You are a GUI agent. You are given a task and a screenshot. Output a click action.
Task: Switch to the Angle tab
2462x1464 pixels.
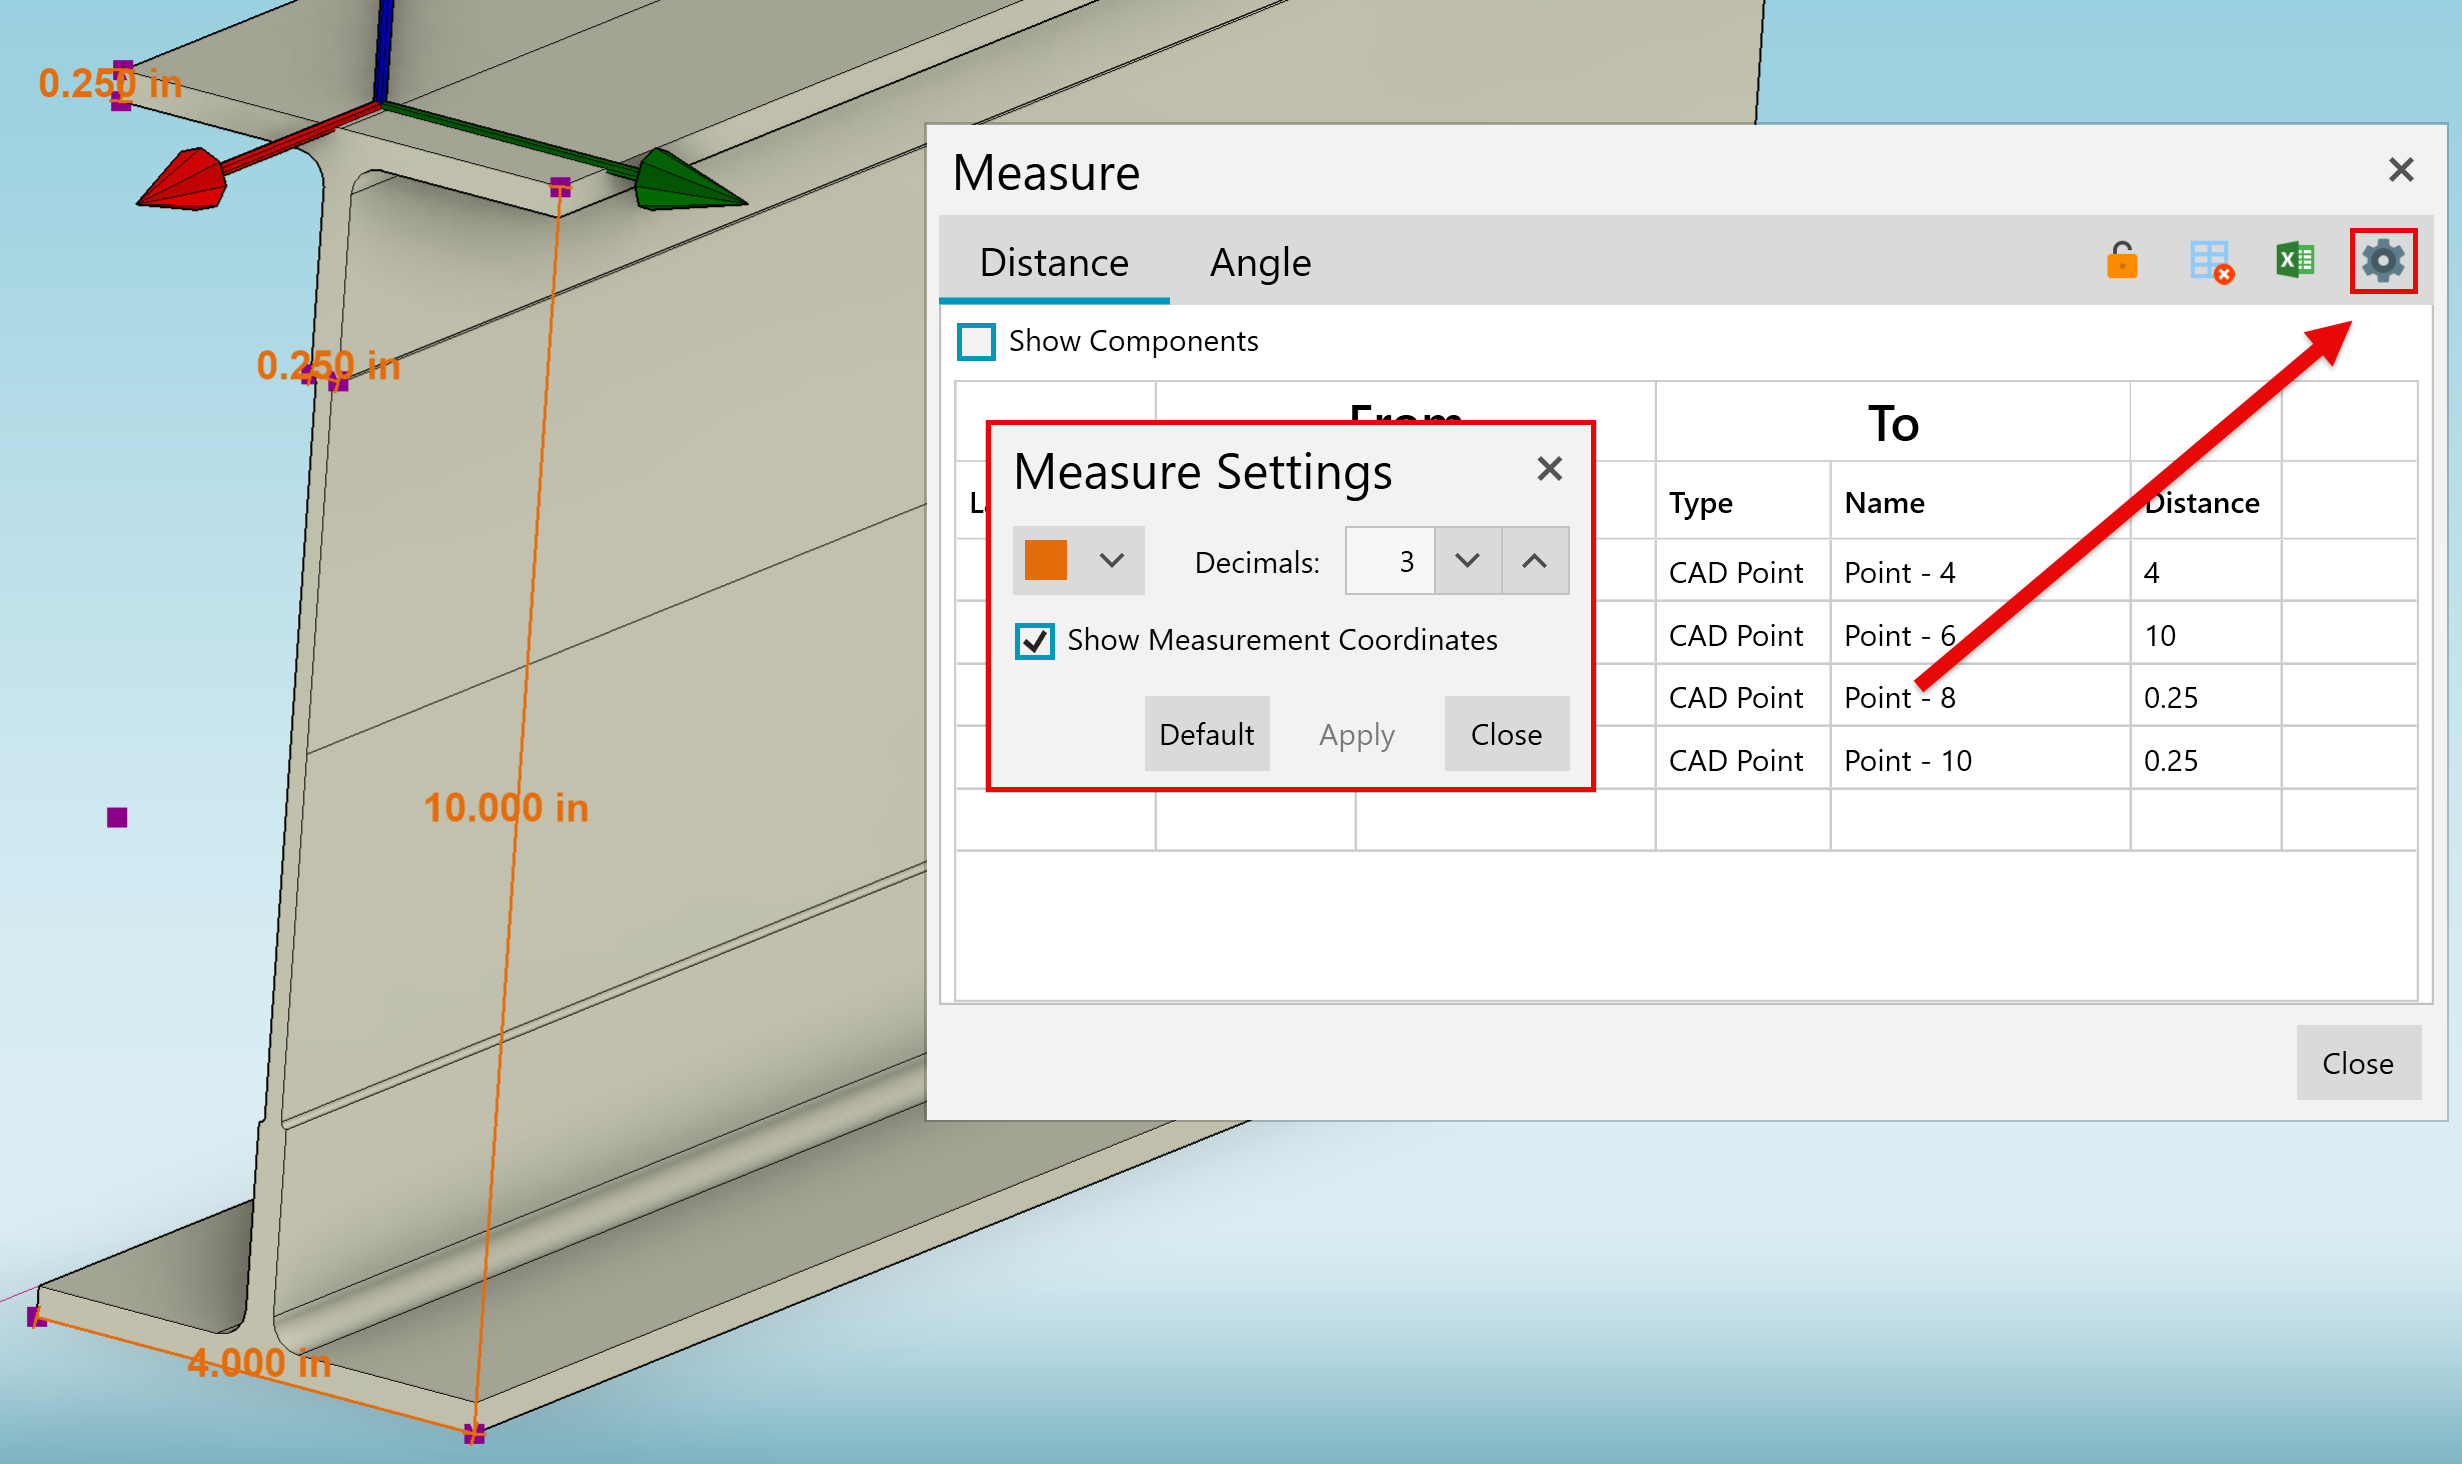[x=1260, y=262]
